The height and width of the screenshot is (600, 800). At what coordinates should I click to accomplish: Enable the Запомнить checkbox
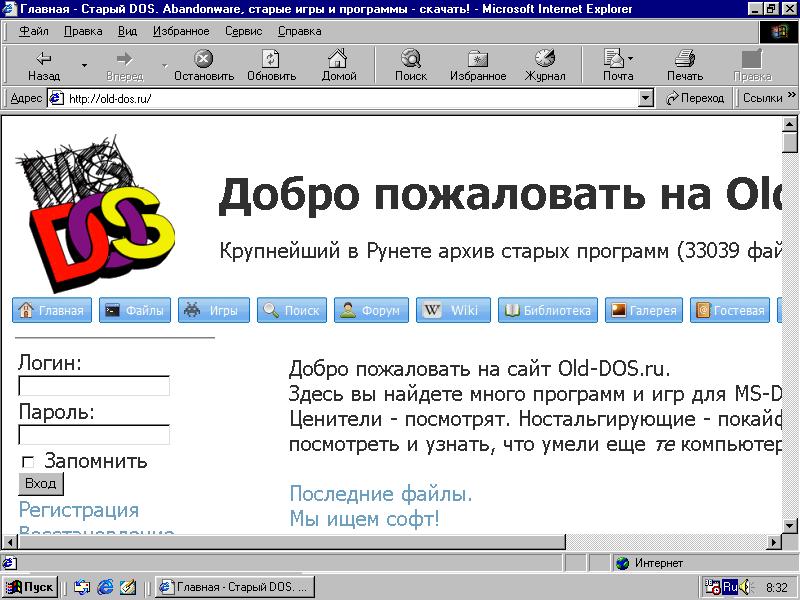29,461
